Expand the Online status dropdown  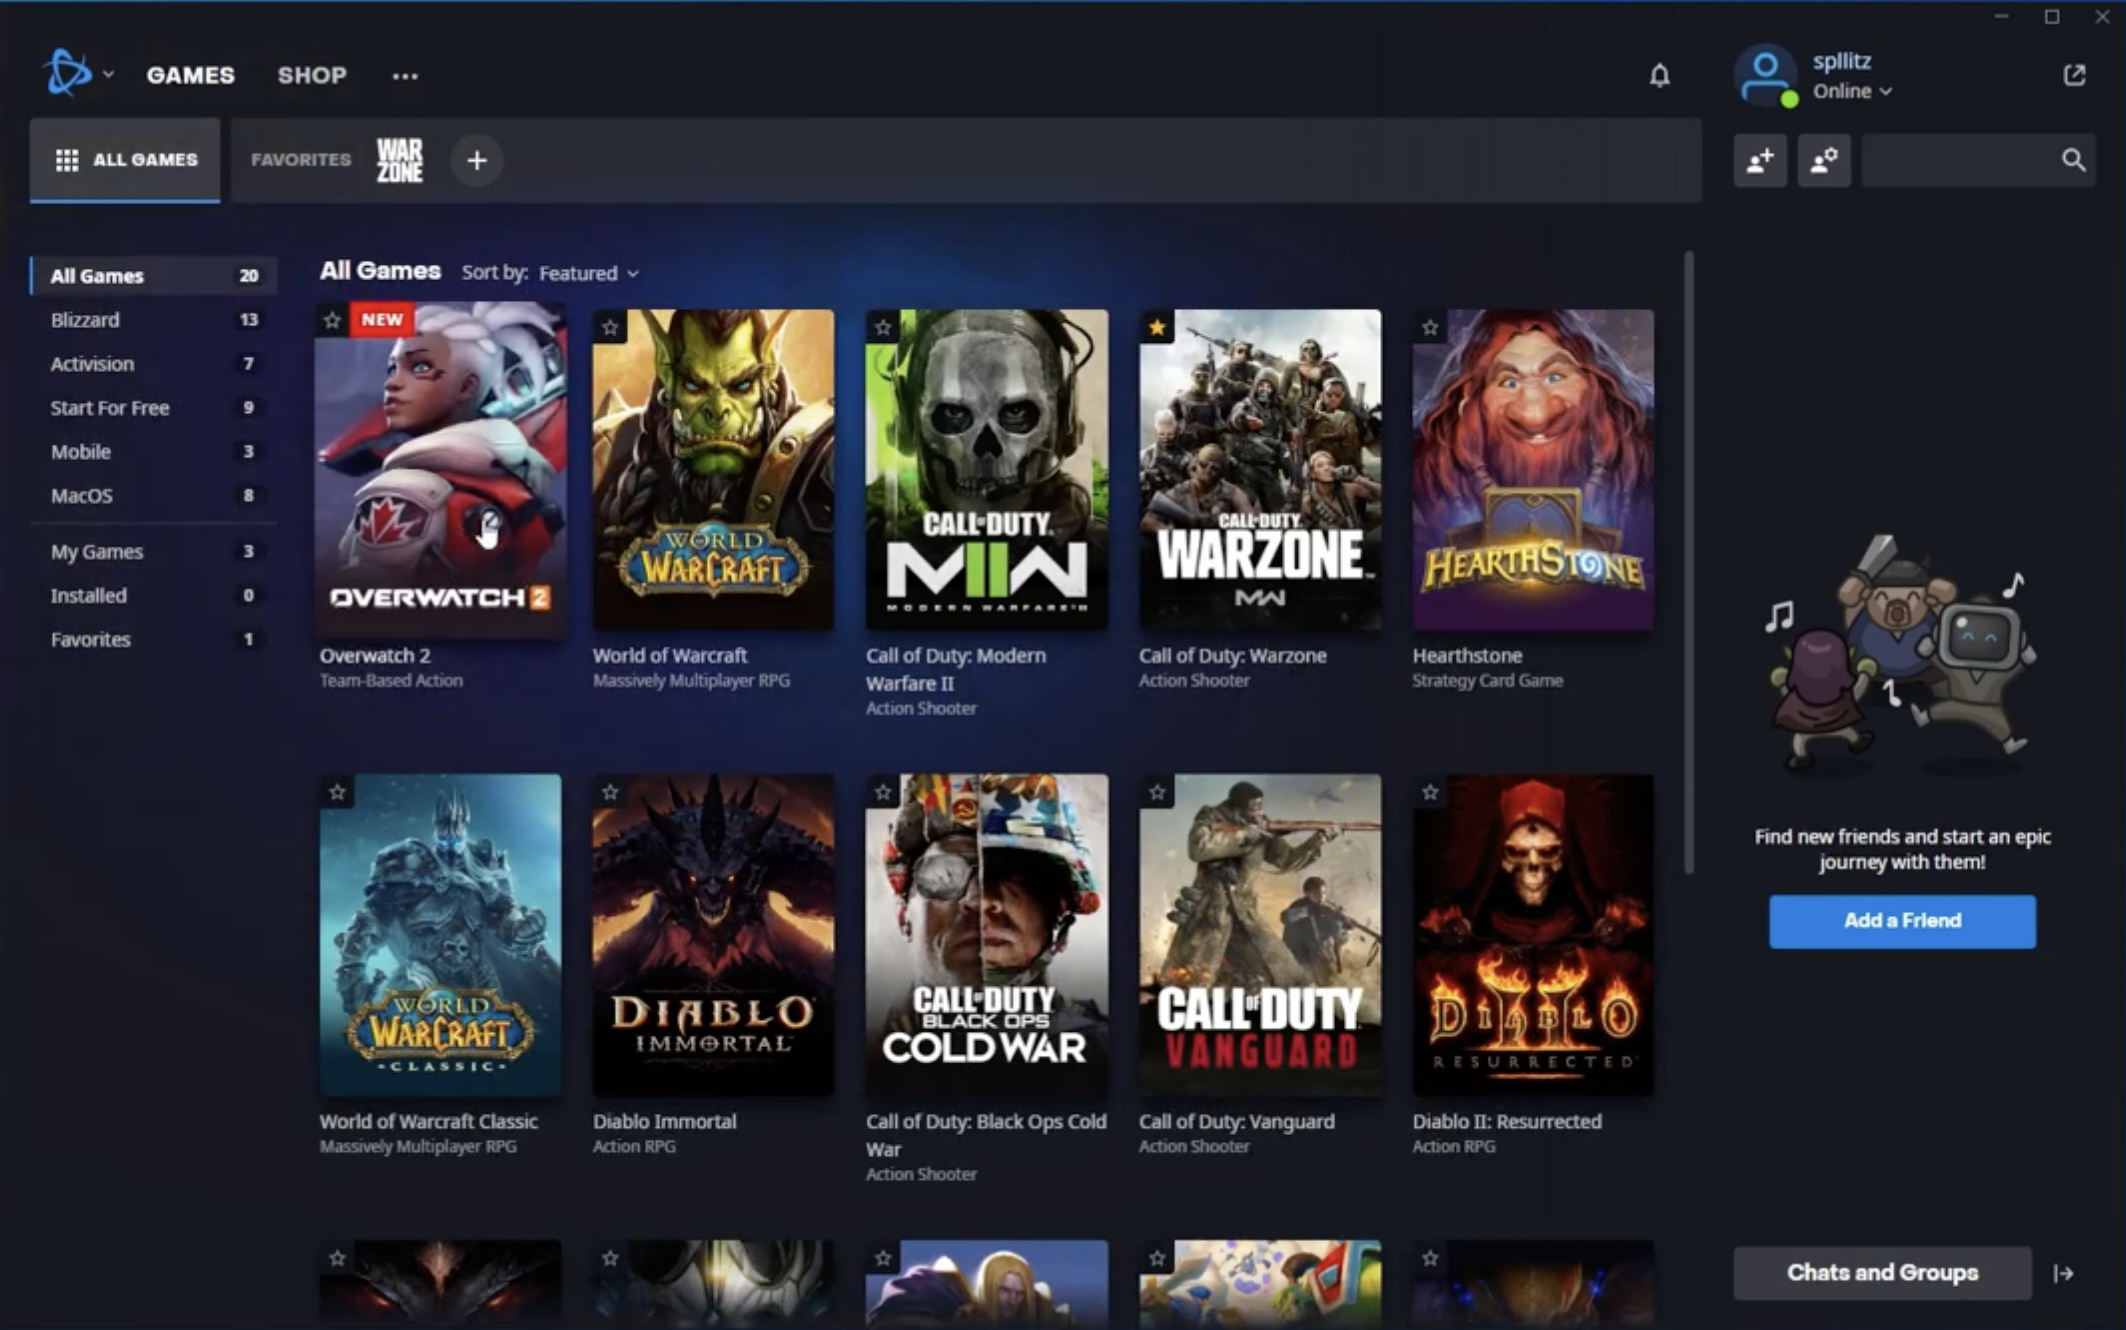point(1852,91)
